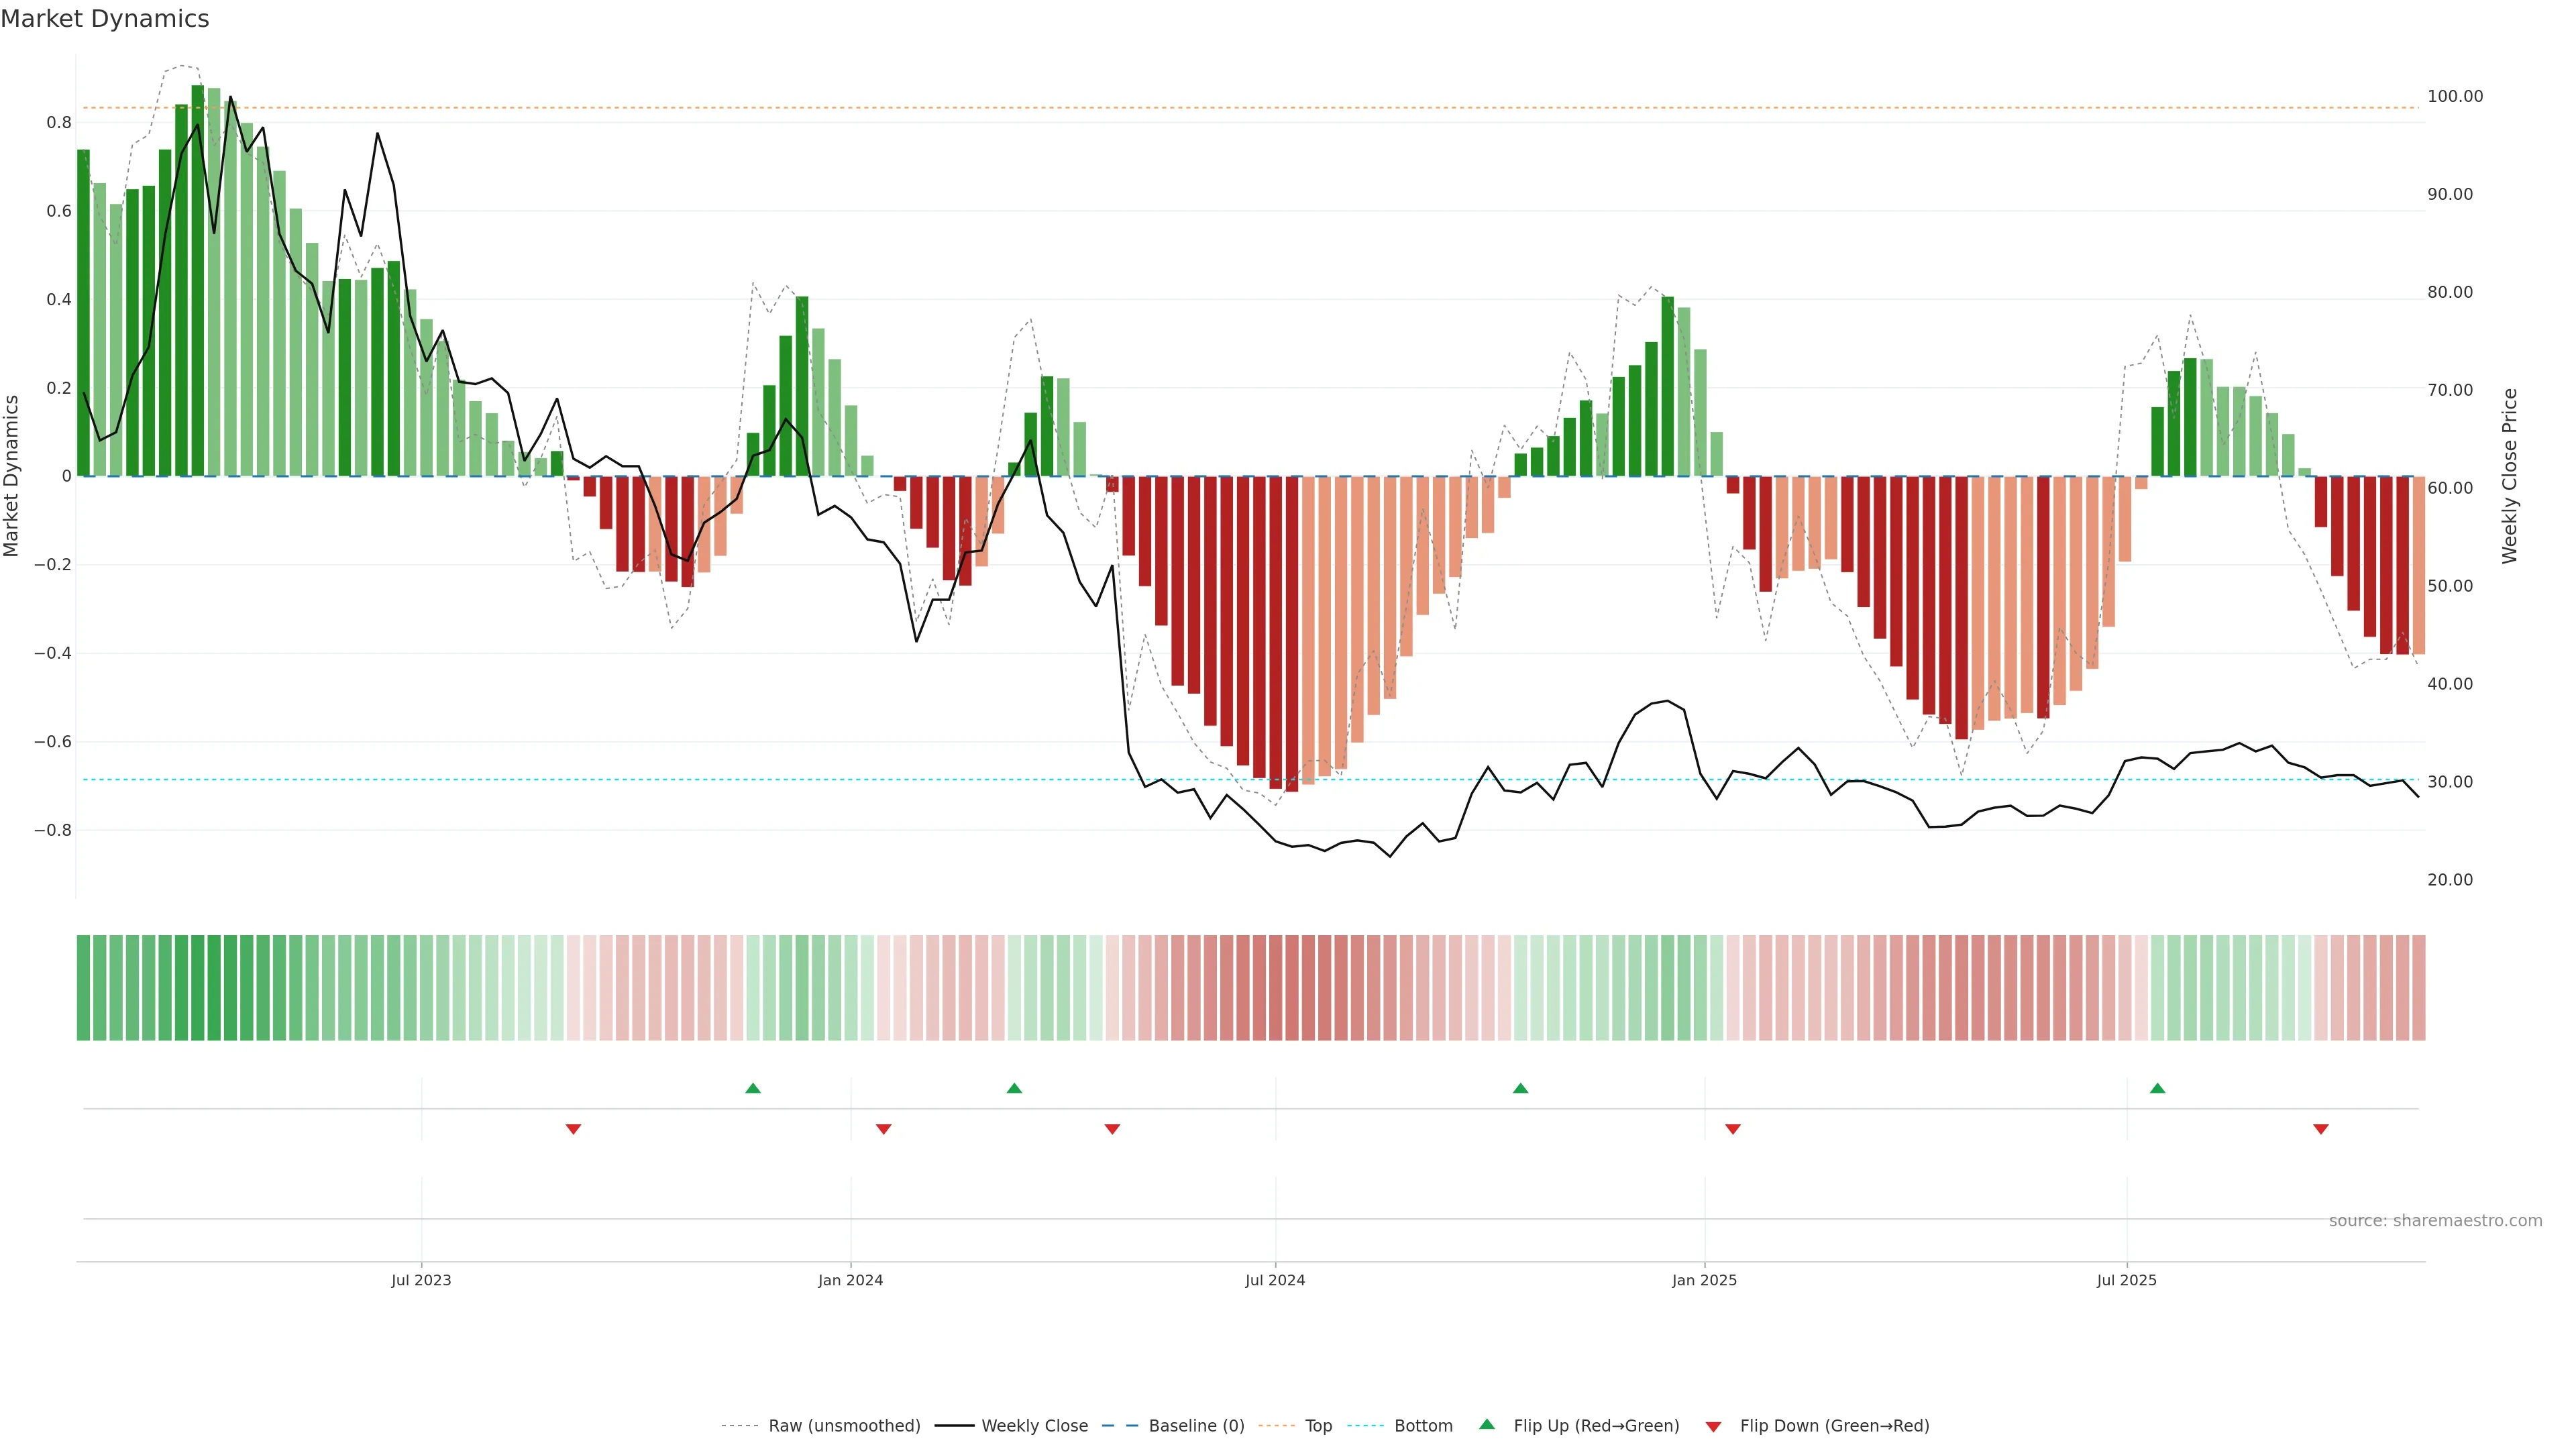The width and height of the screenshot is (2576, 1449).
Task: Click the red flip-down triangle right after Jan 2025
Action: [x=1733, y=1129]
